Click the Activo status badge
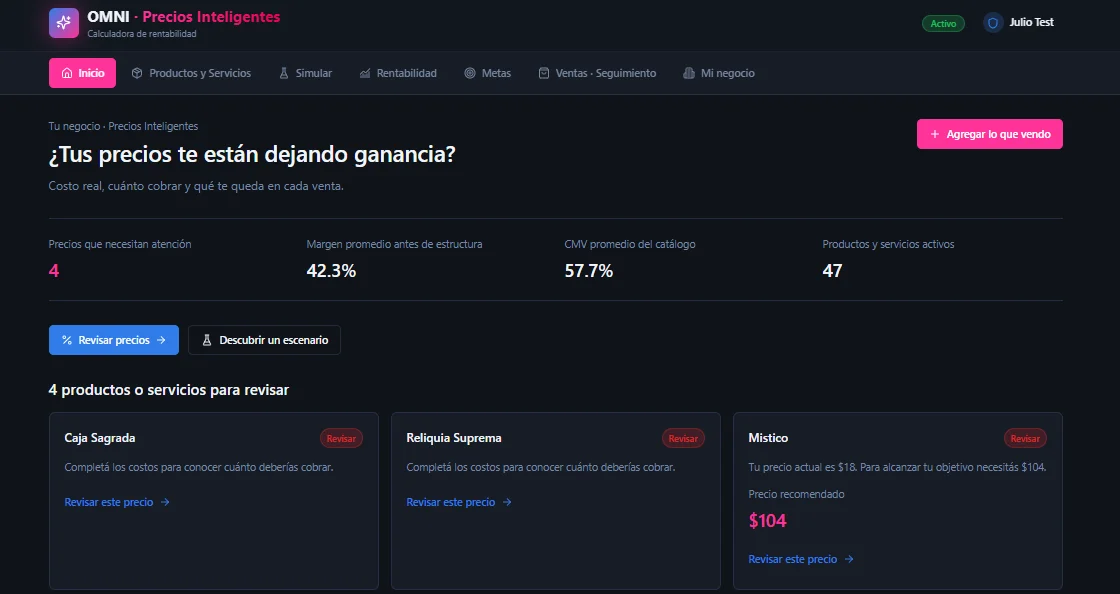Image resolution: width=1120 pixels, height=594 pixels. [x=943, y=24]
